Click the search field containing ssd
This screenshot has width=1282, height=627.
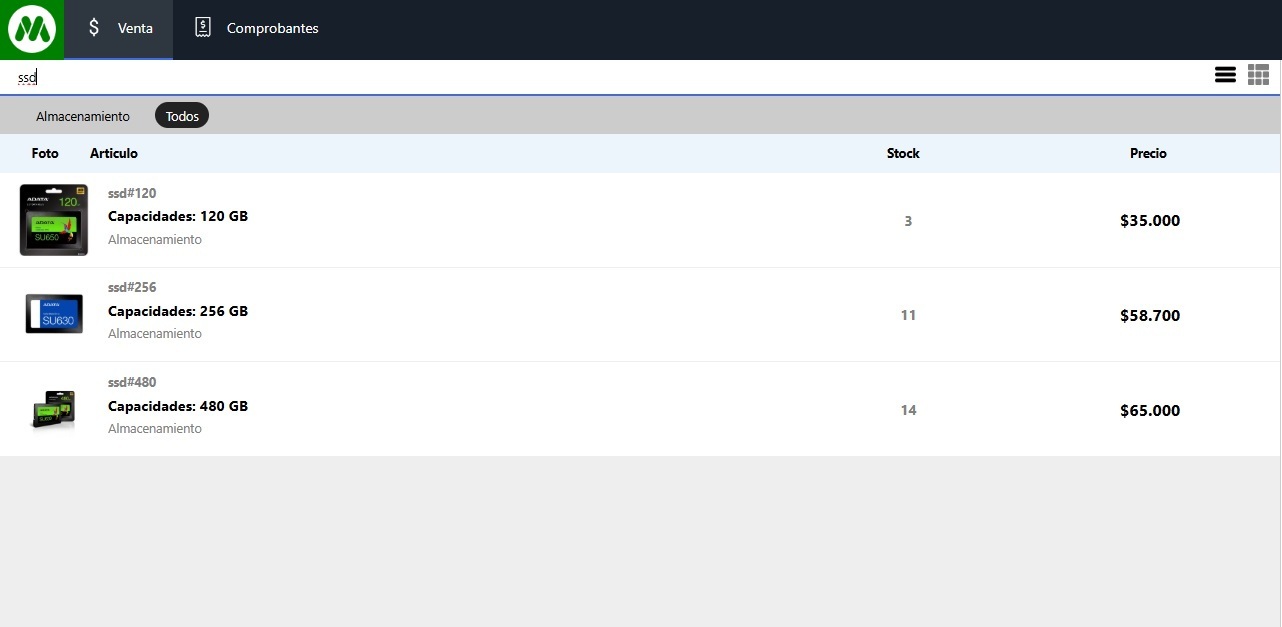pyautogui.click(x=600, y=77)
